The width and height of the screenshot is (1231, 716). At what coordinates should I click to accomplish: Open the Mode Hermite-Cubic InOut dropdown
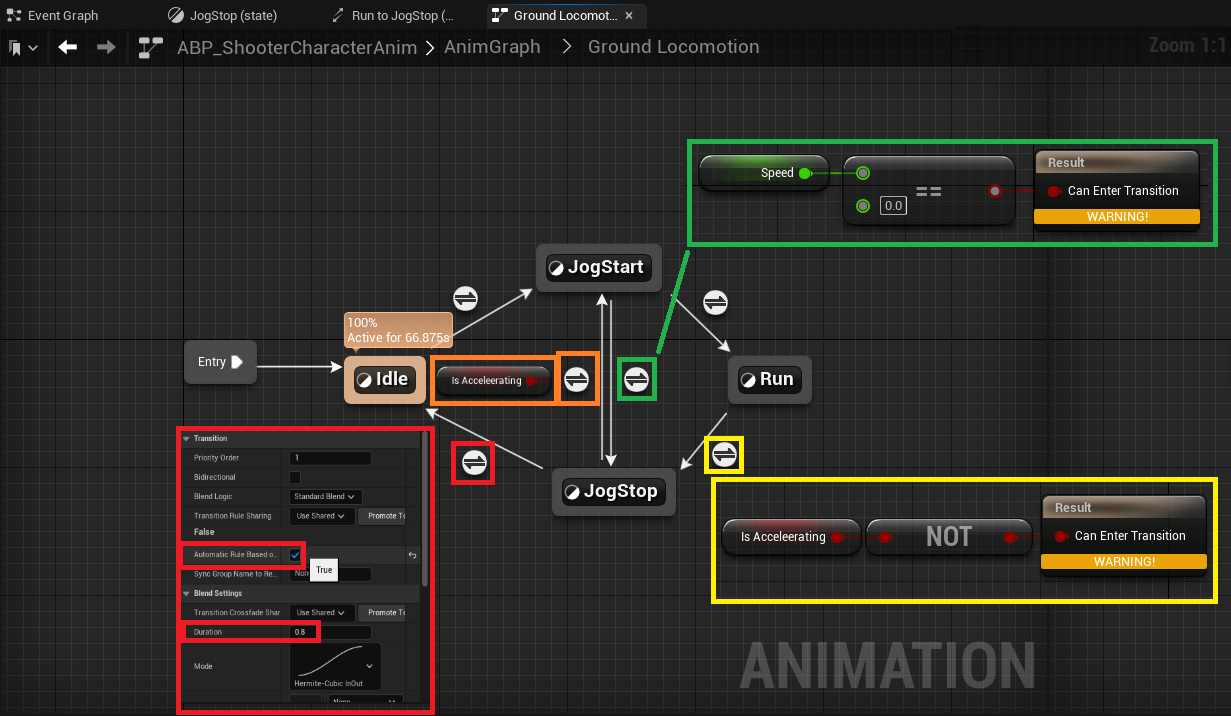point(335,666)
